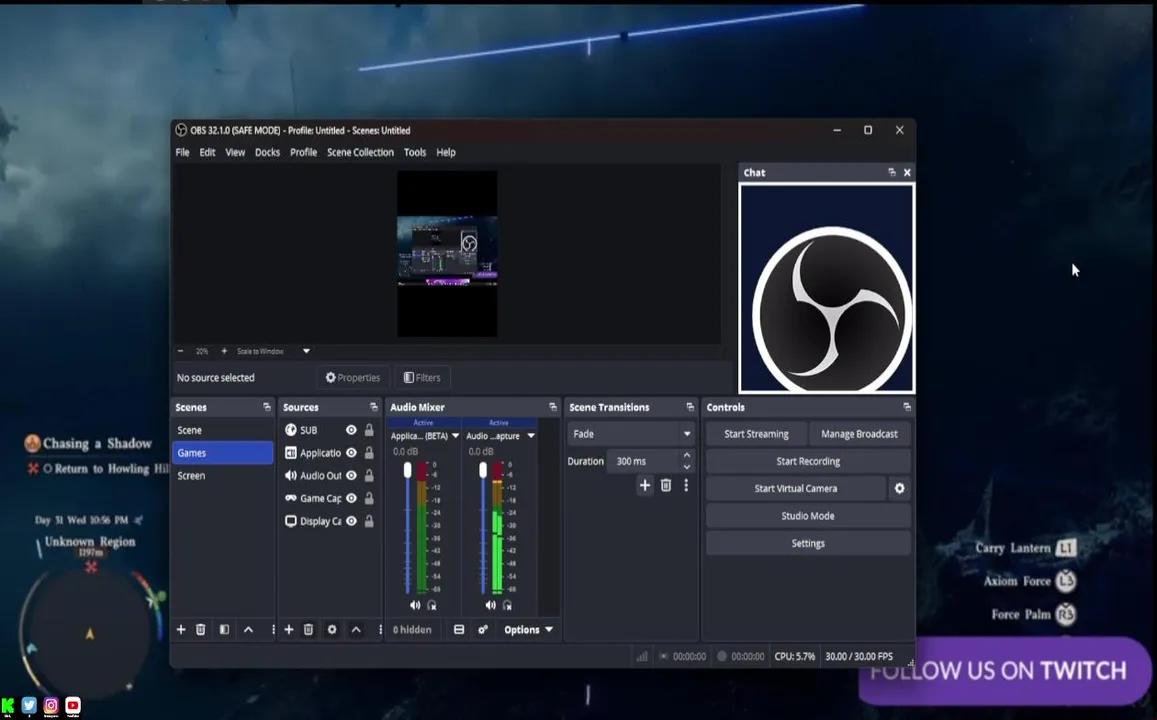This screenshot has width=1157, height=720.
Task: Lock the Game Capture source
Action: tap(369, 499)
